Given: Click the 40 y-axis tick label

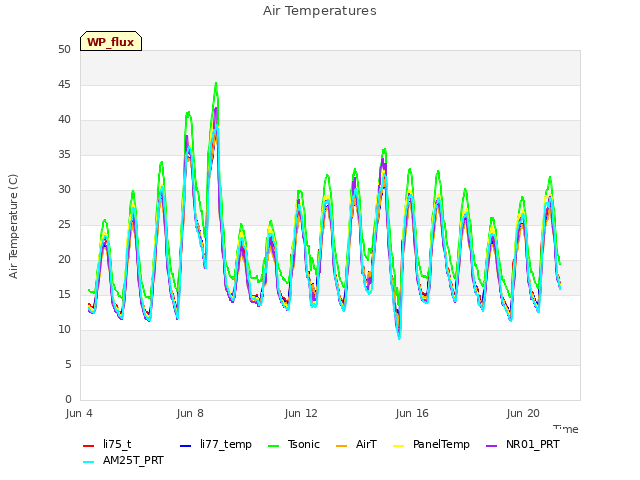Looking at the screenshot, I should click(64, 120).
